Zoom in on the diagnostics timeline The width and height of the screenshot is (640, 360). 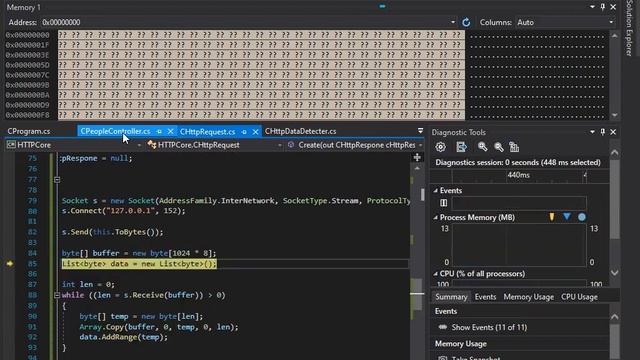click(482, 147)
